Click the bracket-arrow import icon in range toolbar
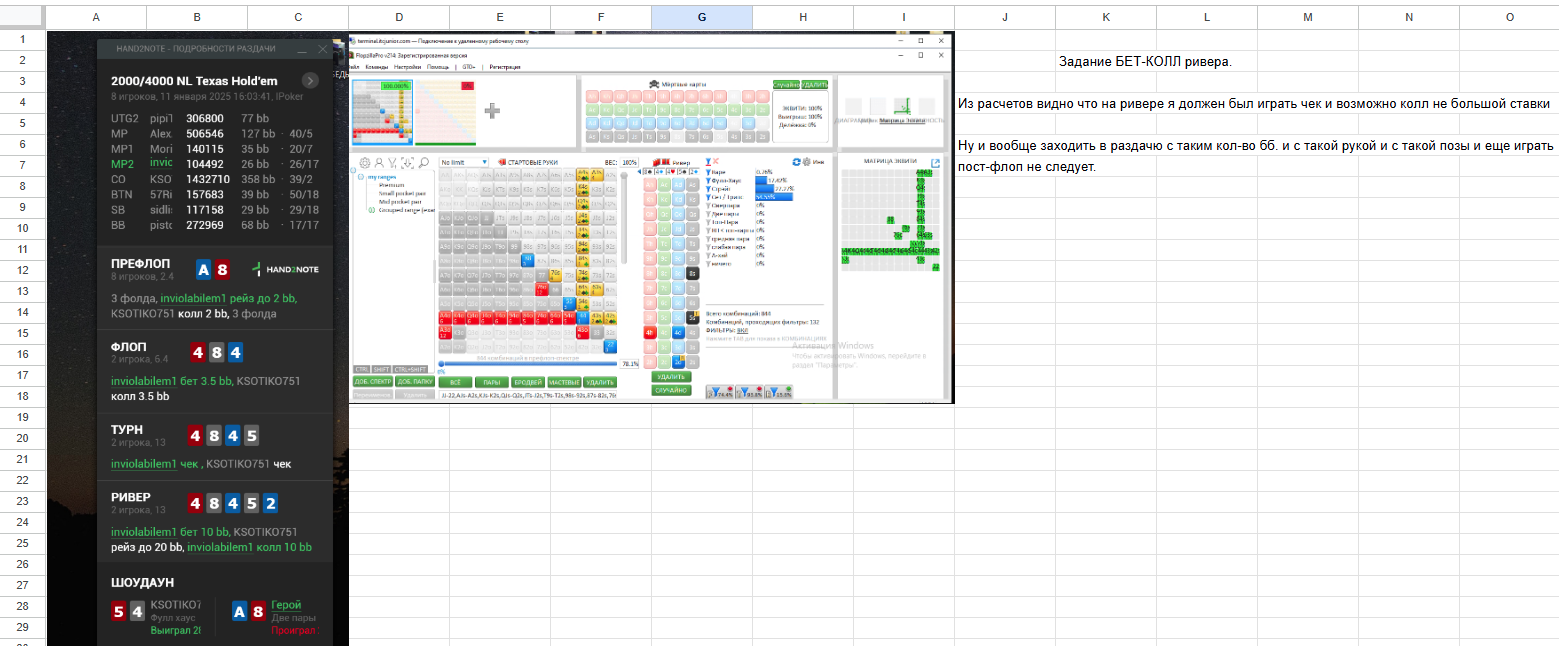Image resolution: width=1559 pixels, height=646 pixels. click(x=407, y=163)
